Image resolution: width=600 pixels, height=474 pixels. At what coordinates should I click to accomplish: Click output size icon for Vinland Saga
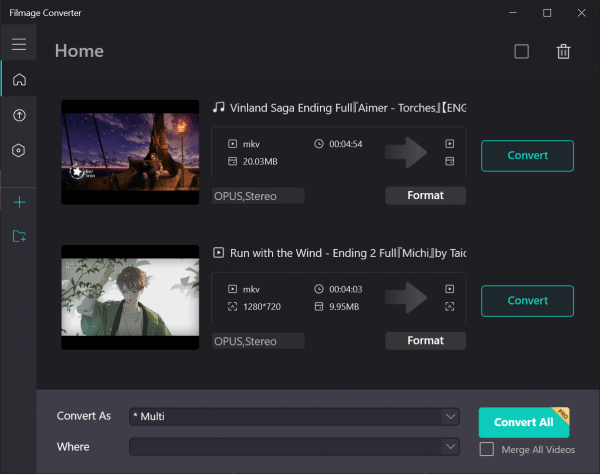click(x=450, y=161)
